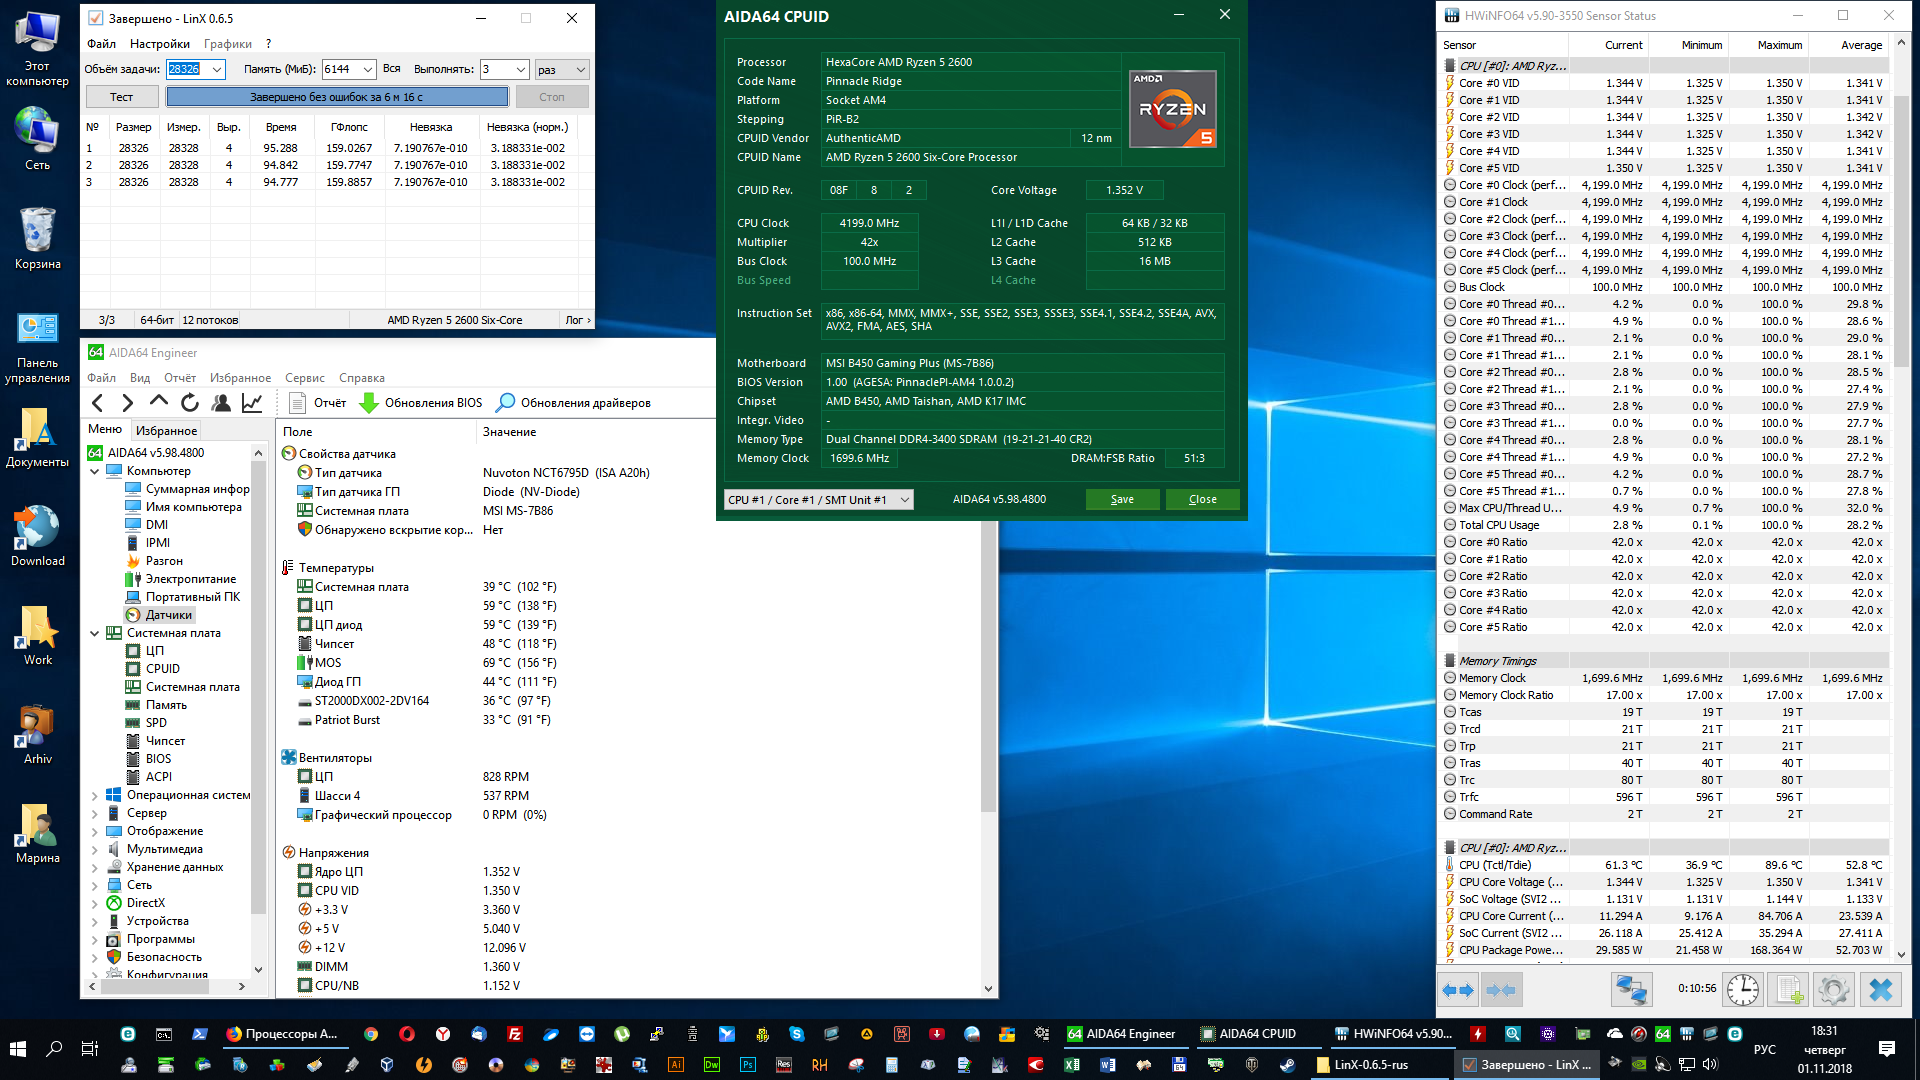Open the LinX problem size dropdown
The image size is (1920, 1080).
217,69
